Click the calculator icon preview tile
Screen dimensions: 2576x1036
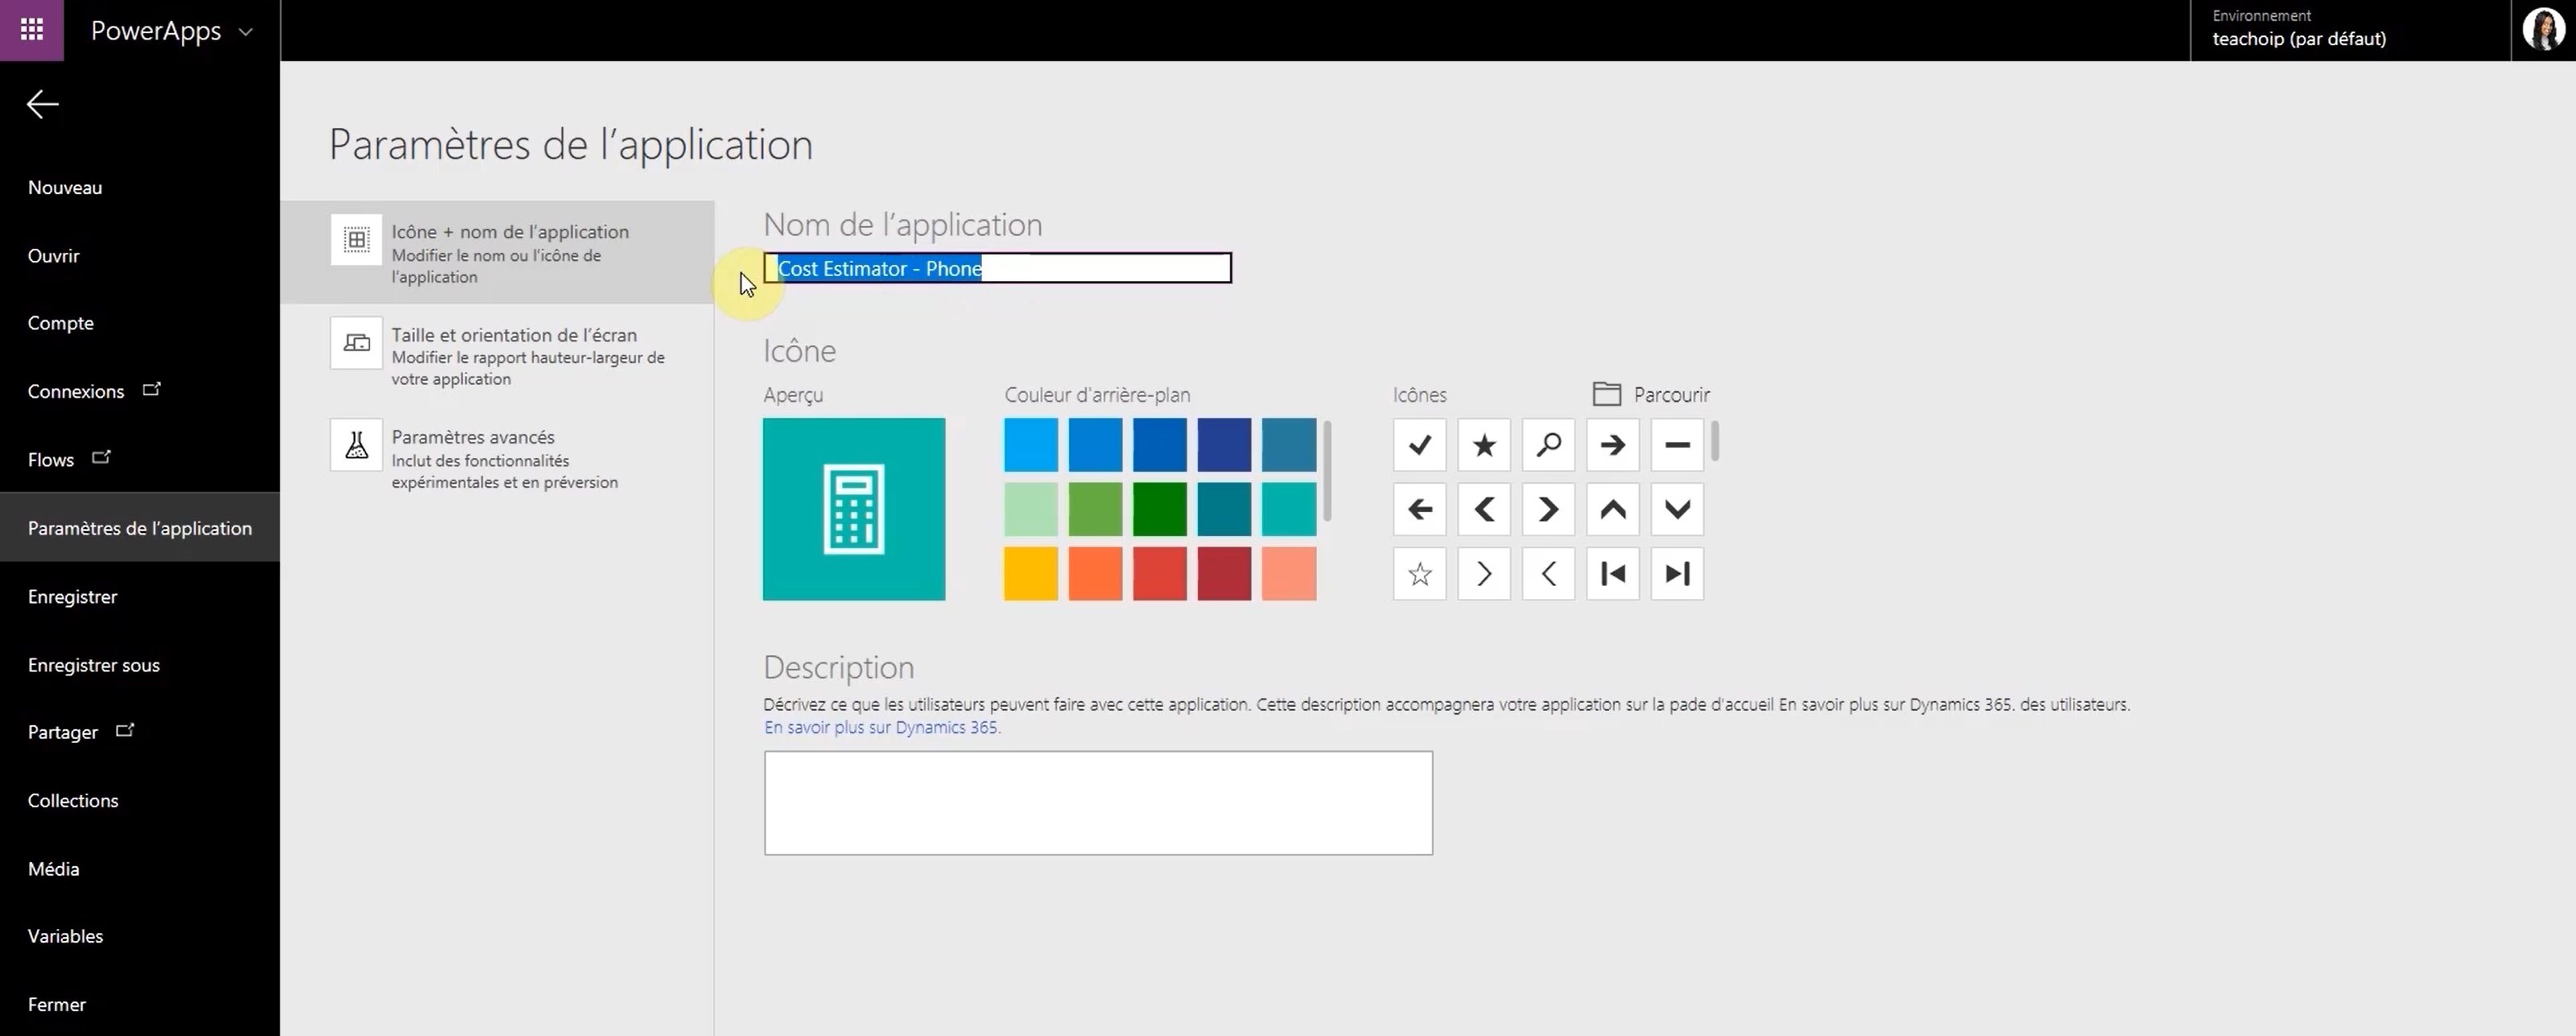(853, 509)
